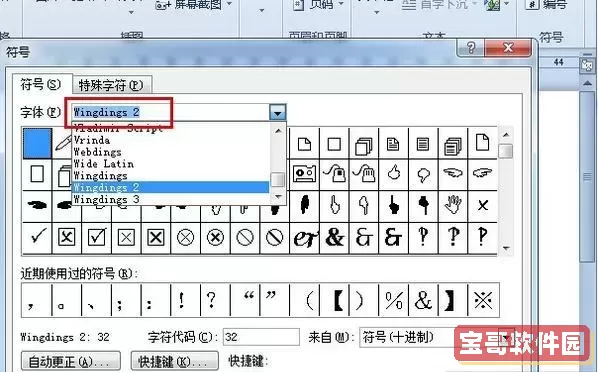Close the 符号 dialog
Viewport: 598px width, 372px height.
[508, 48]
